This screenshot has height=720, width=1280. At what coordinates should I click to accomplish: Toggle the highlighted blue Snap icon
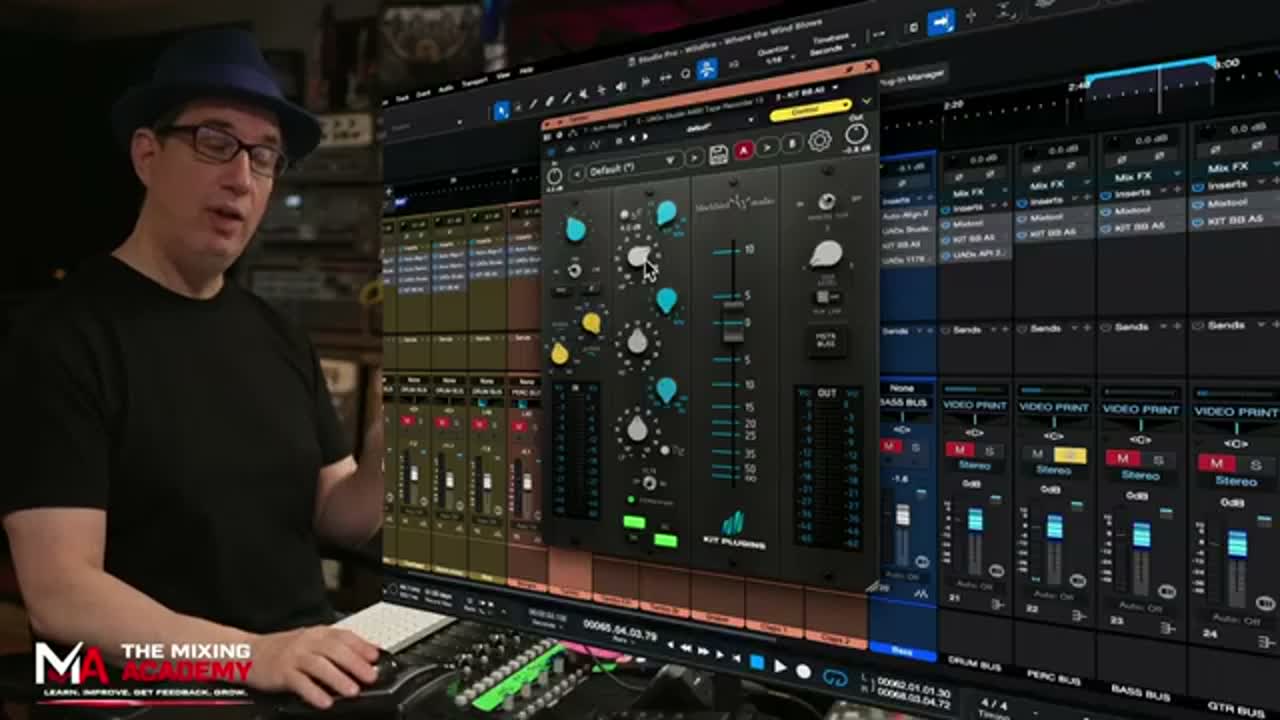[x=707, y=69]
